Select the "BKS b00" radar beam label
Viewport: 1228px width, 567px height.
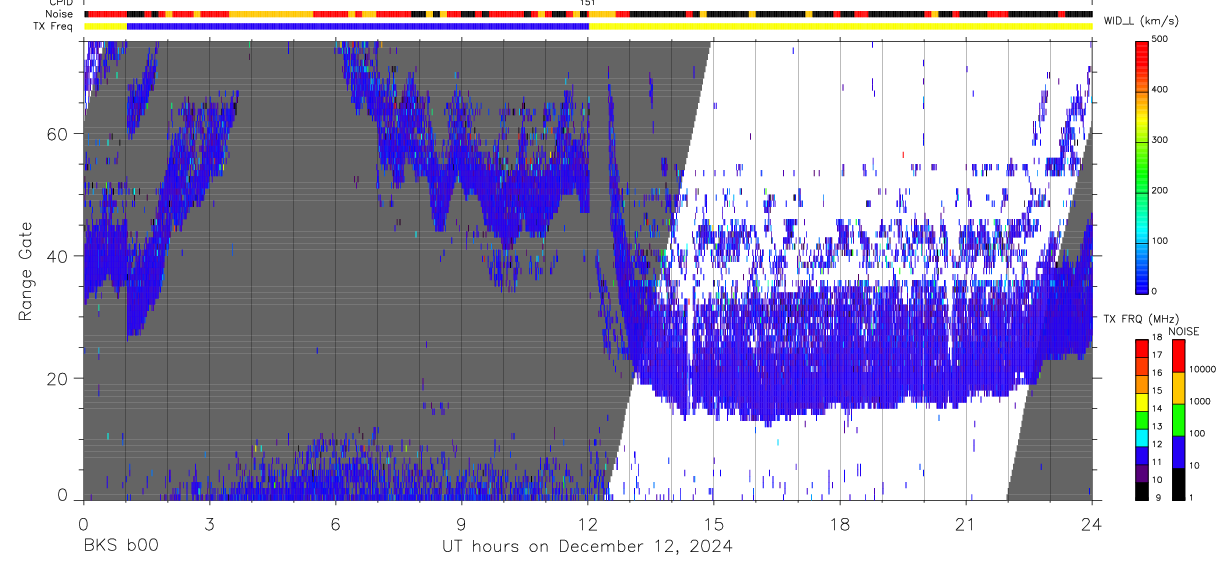click(120, 546)
